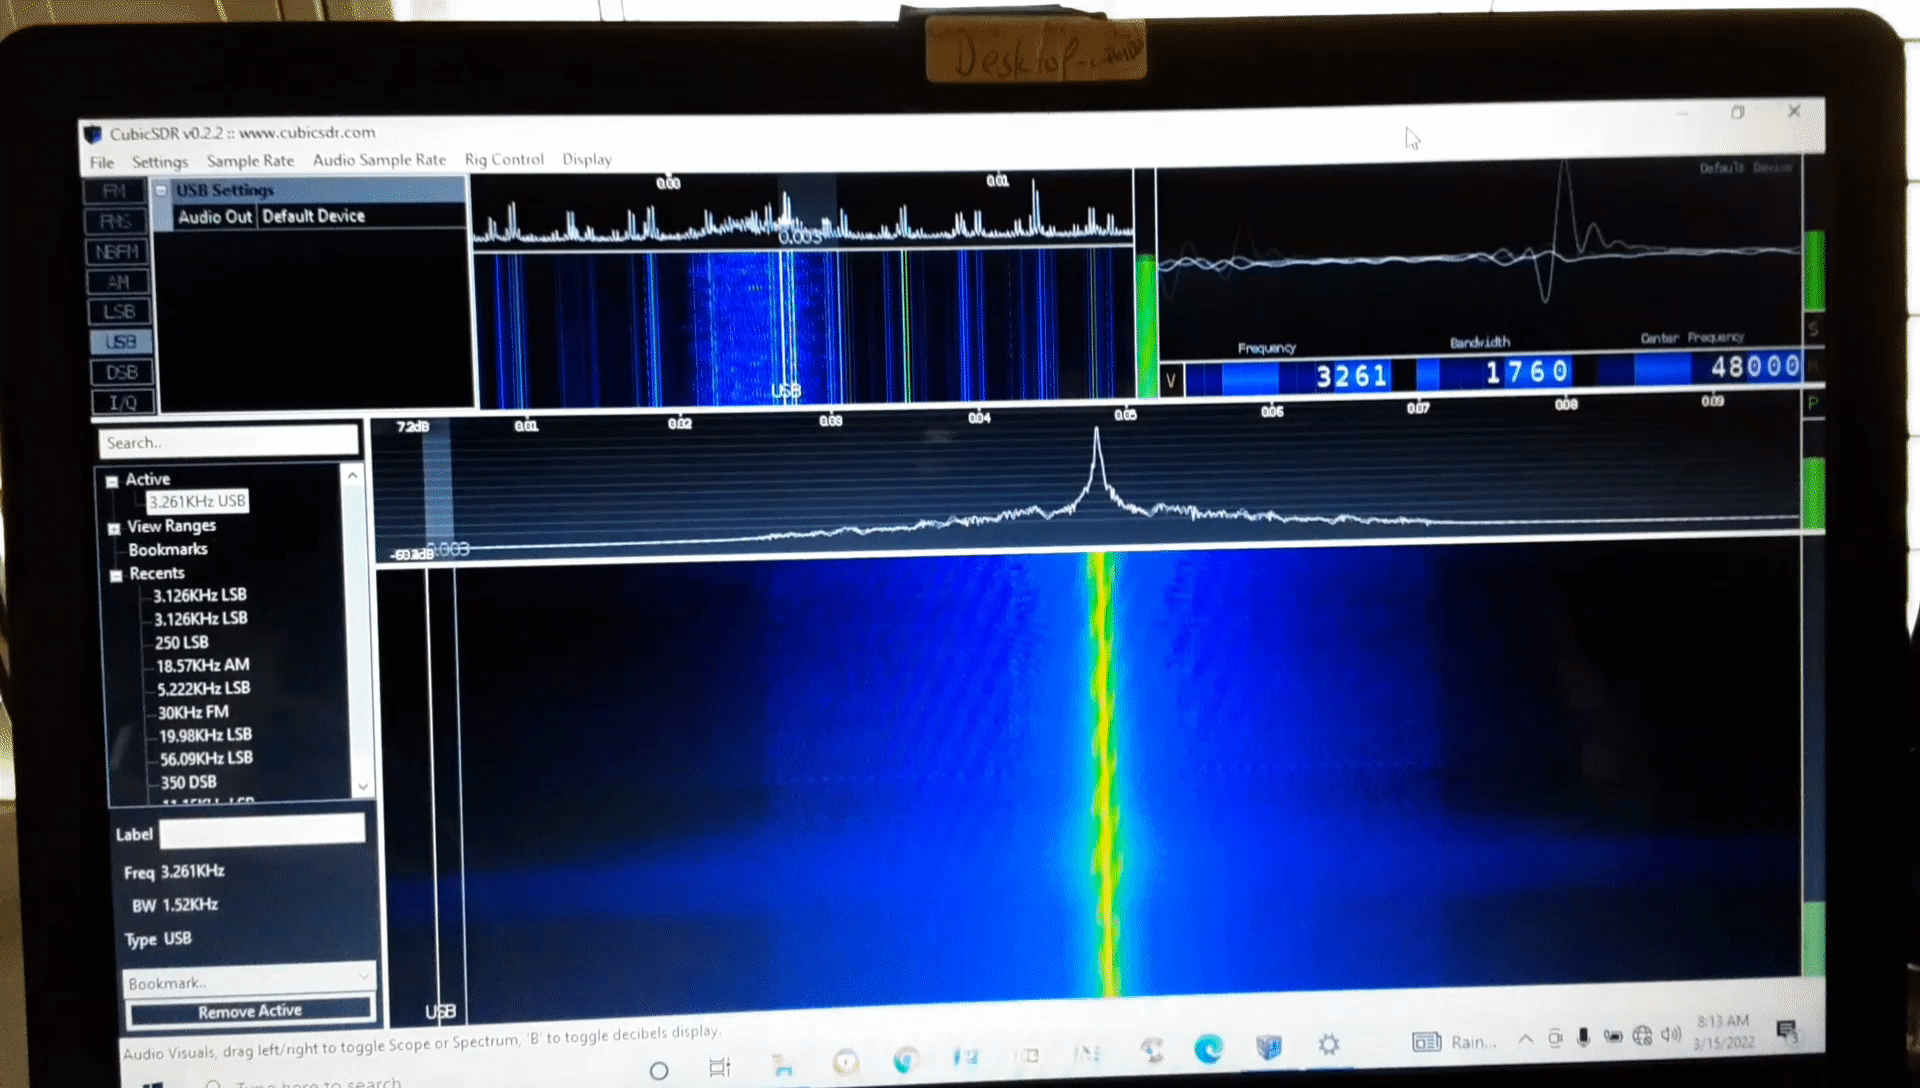Image resolution: width=1920 pixels, height=1088 pixels.
Task: Switch to LSB demodulation mode
Action: [x=120, y=312]
